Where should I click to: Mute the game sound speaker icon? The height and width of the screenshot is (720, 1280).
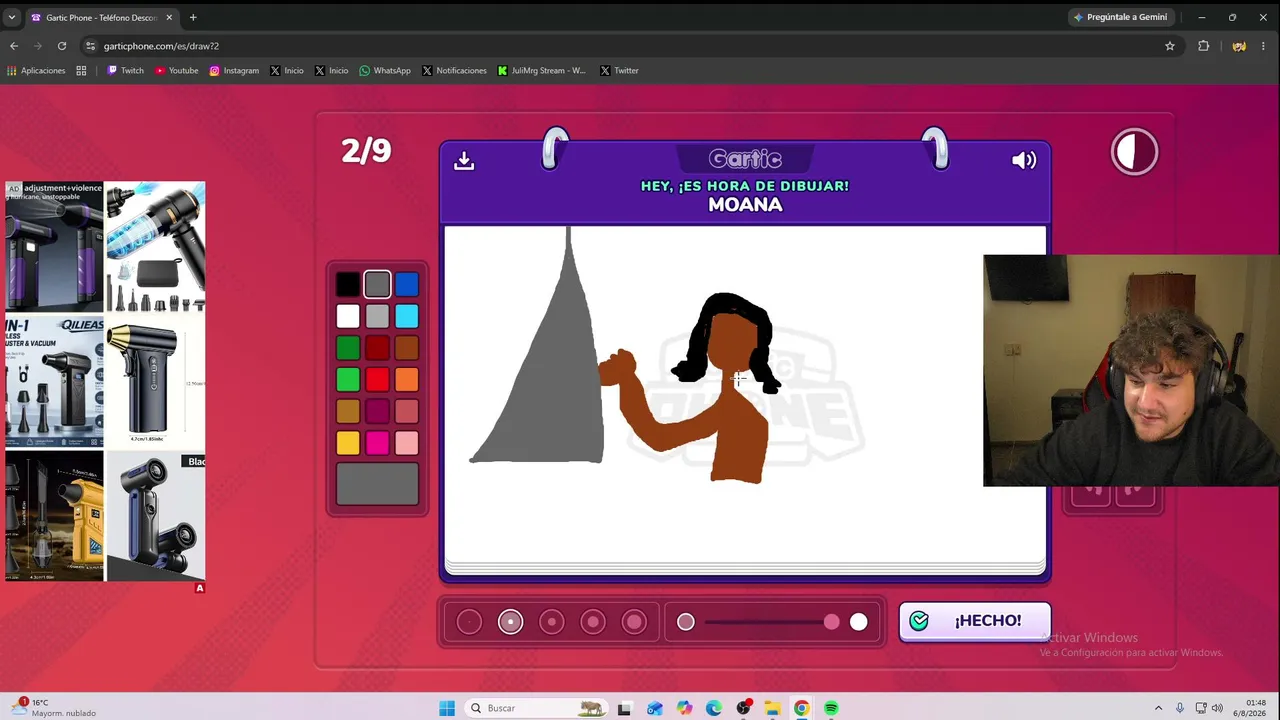pos(1024,160)
